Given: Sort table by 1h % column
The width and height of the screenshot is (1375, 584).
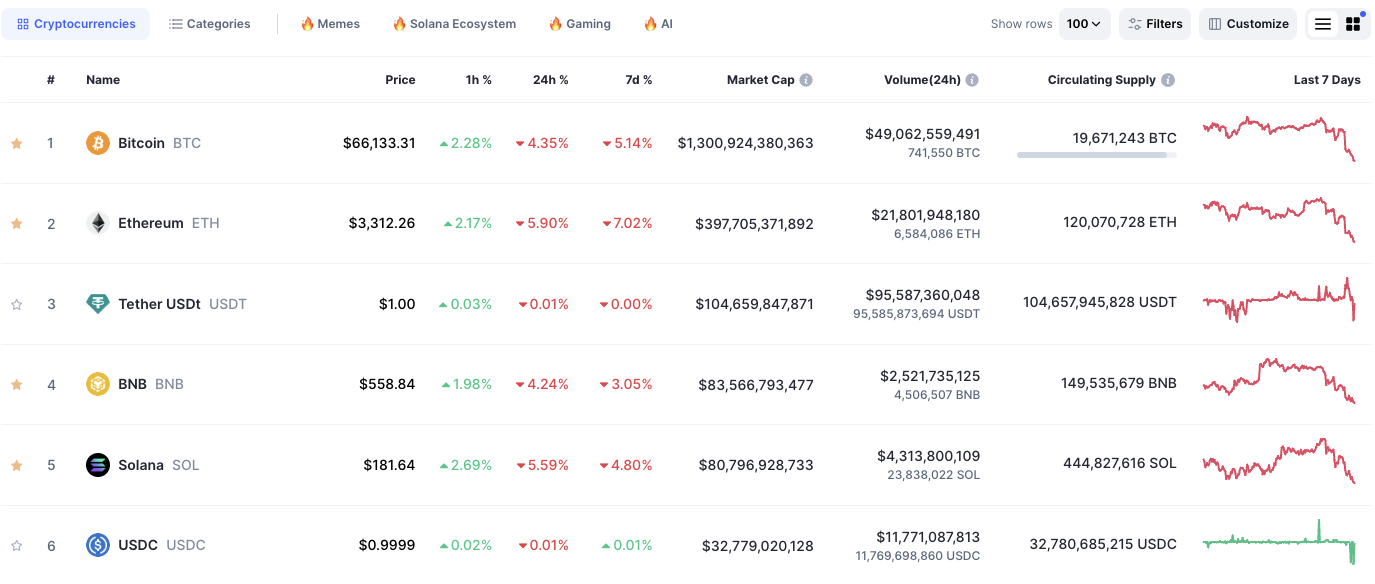Looking at the screenshot, I should coord(479,80).
